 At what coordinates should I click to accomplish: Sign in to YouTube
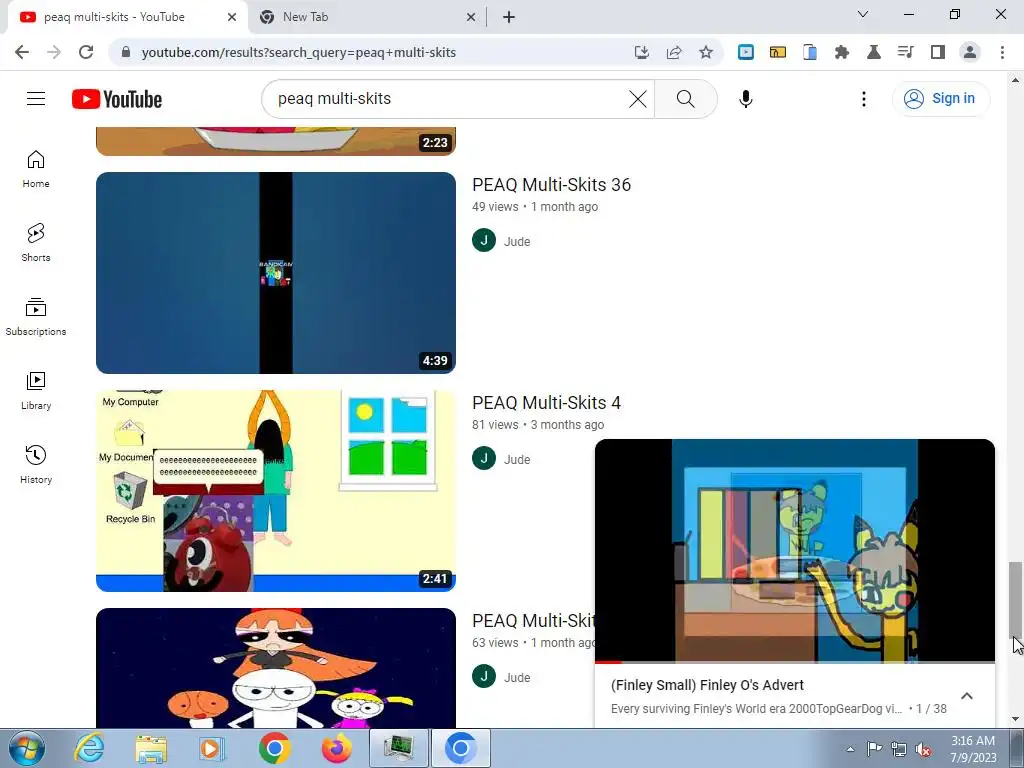point(940,99)
